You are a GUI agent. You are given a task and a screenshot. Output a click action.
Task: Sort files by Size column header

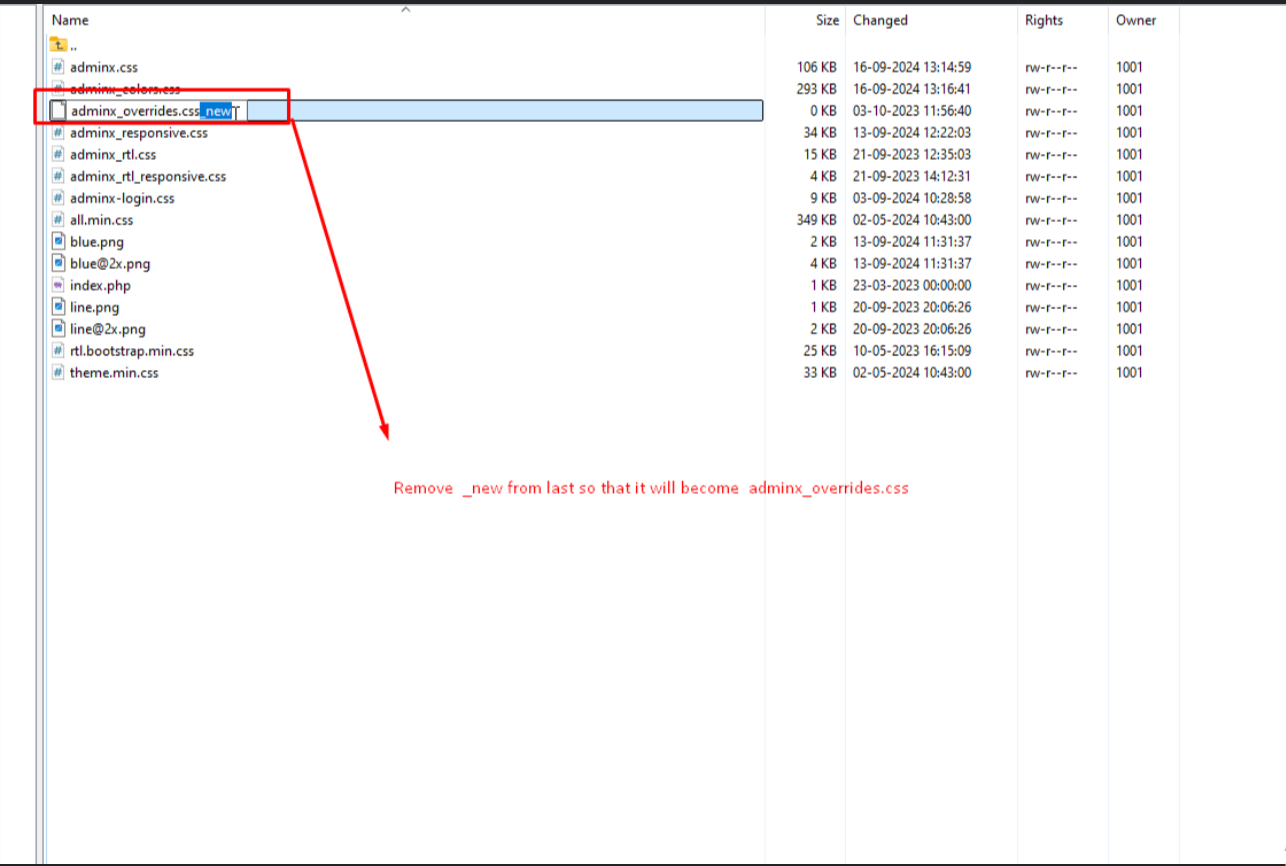[x=827, y=20]
